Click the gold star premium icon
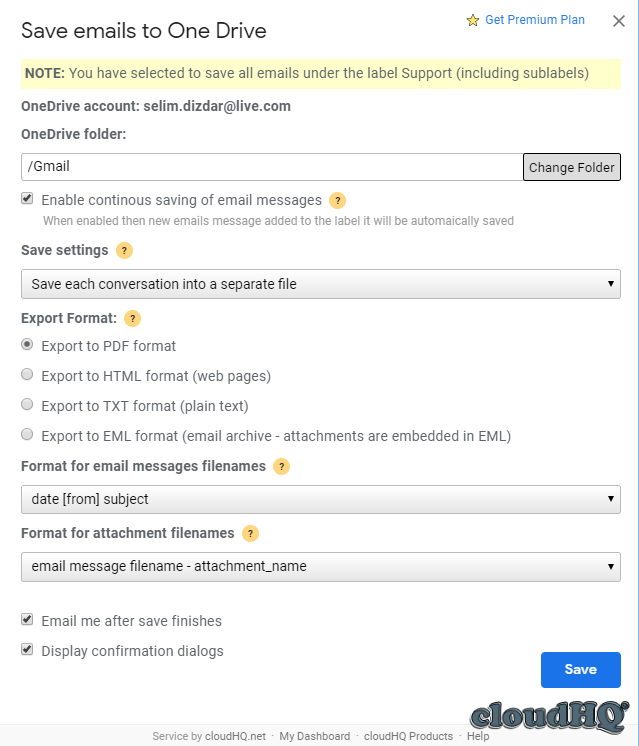The image size is (639, 746). [x=473, y=20]
